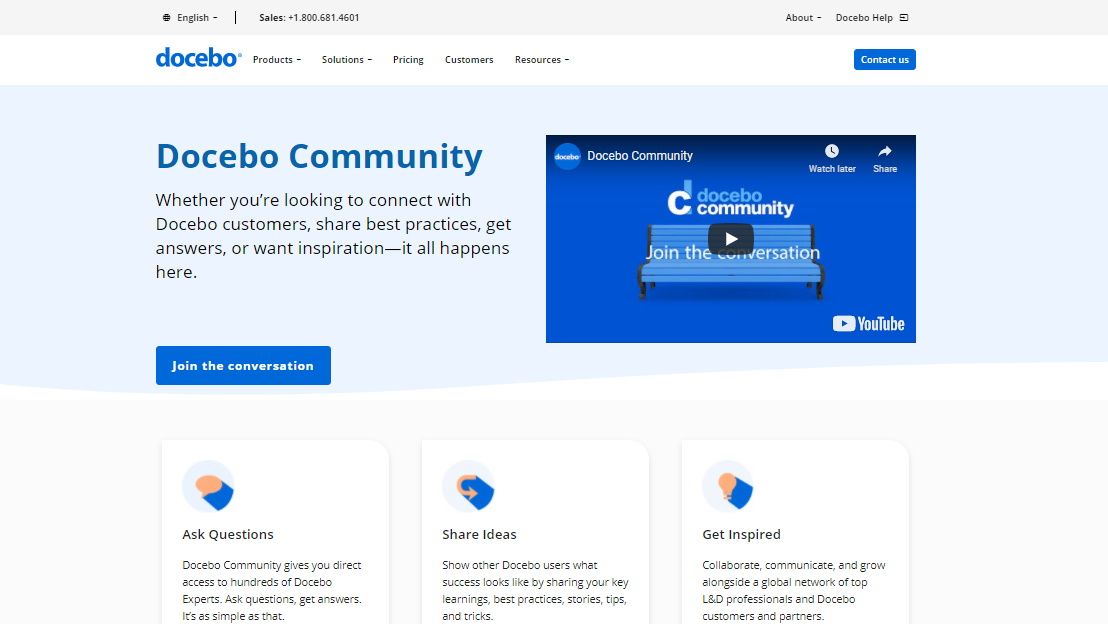Open the Solutions dropdown menu
The image size is (1108, 624).
coord(346,59)
